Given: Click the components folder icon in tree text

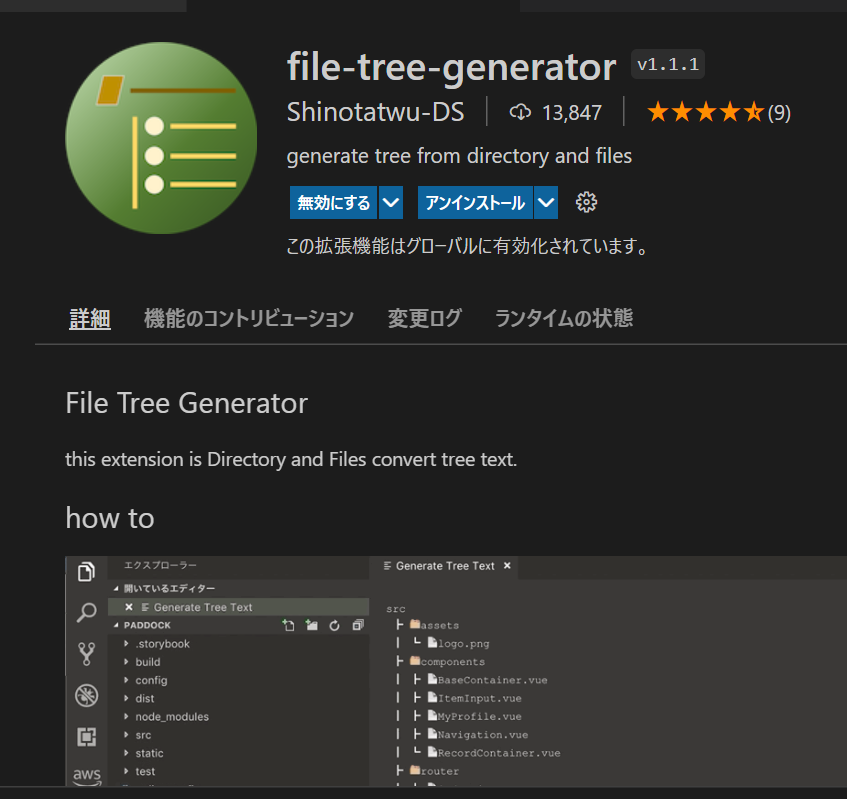Looking at the screenshot, I should [415, 661].
